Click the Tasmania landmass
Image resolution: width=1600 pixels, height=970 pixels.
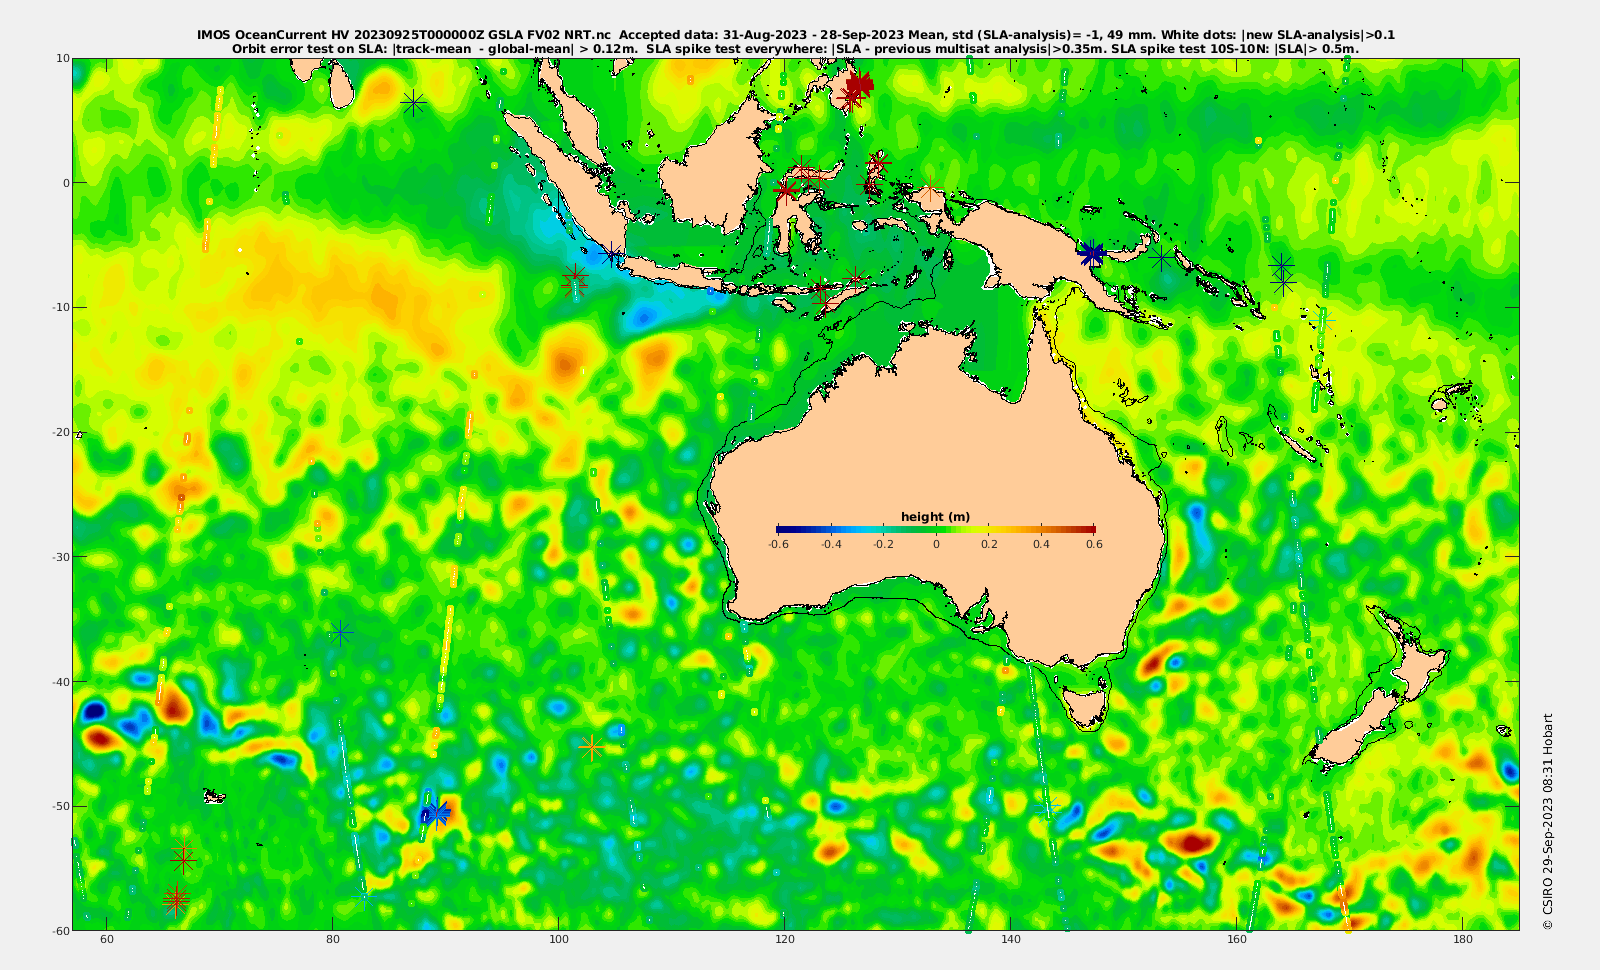pyautogui.click(x=1086, y=704)
